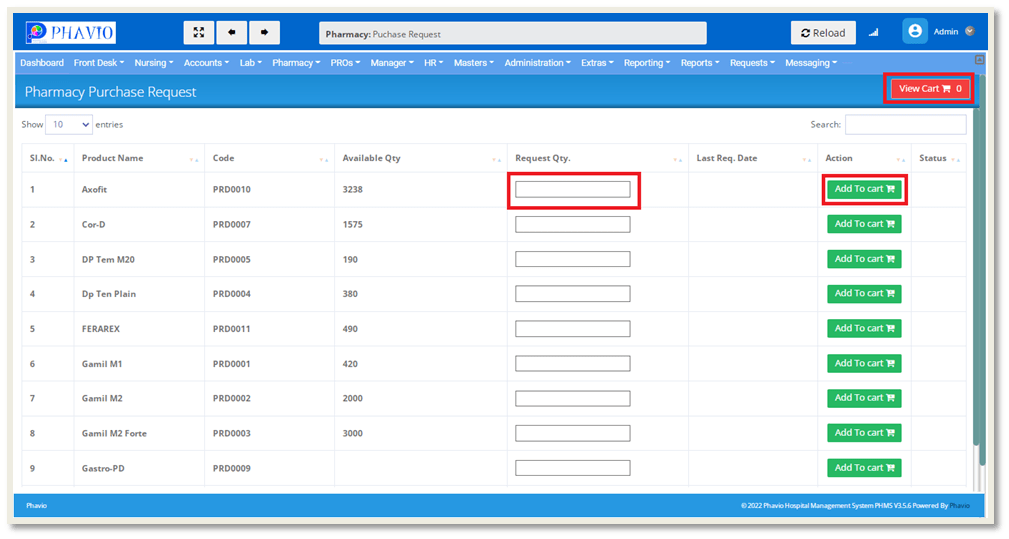Open View Cart
Image resolution: width=1009 pixels, height=539 pixels.
929,89
